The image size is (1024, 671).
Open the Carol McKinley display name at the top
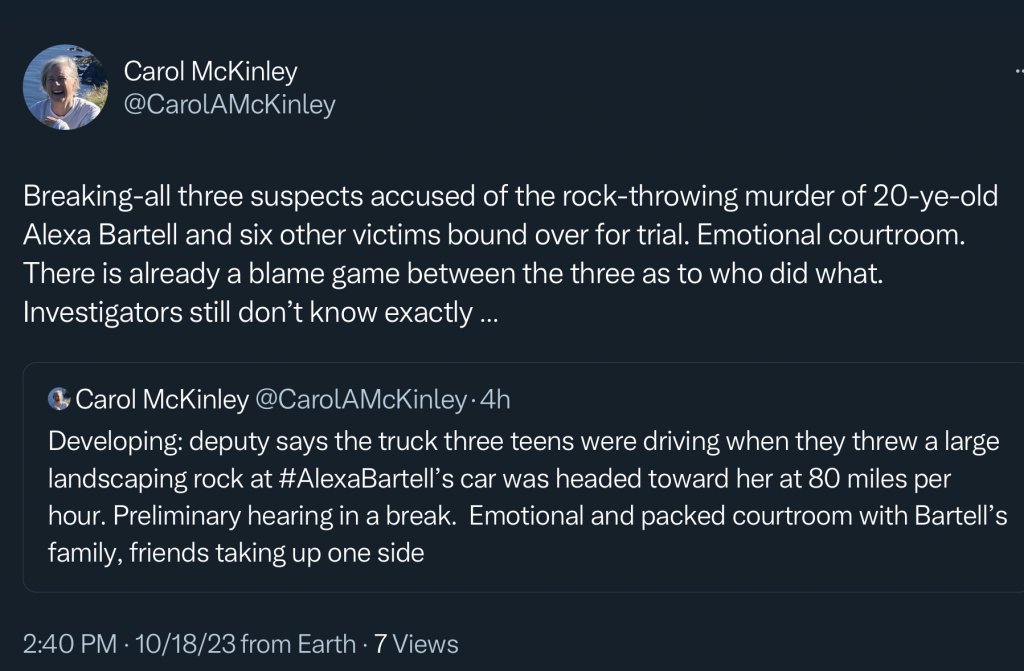point(210,71)
